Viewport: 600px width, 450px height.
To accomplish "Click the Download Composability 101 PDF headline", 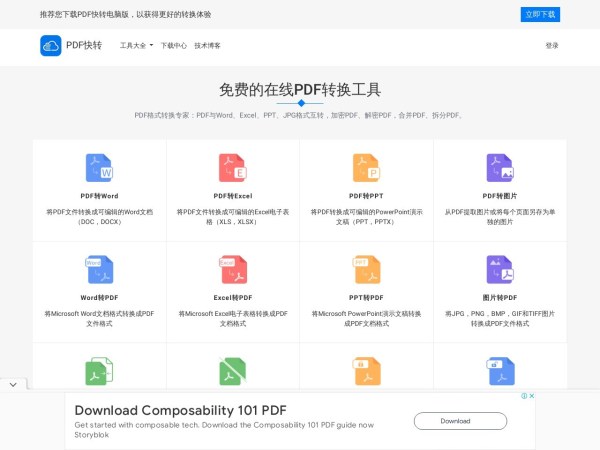I will click(180, 410).
